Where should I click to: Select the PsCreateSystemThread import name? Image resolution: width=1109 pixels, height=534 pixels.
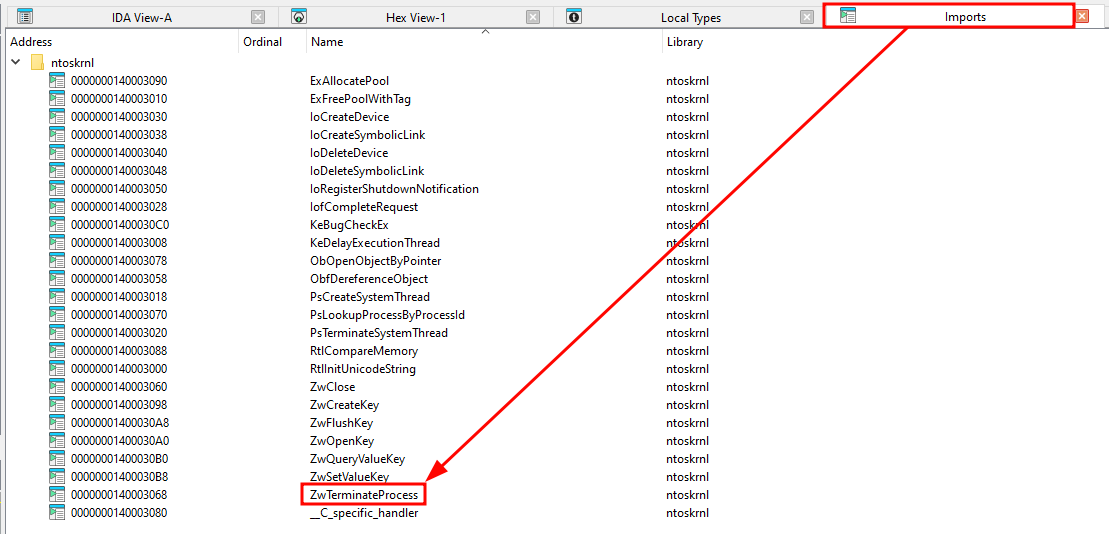(x=369, y=296)
